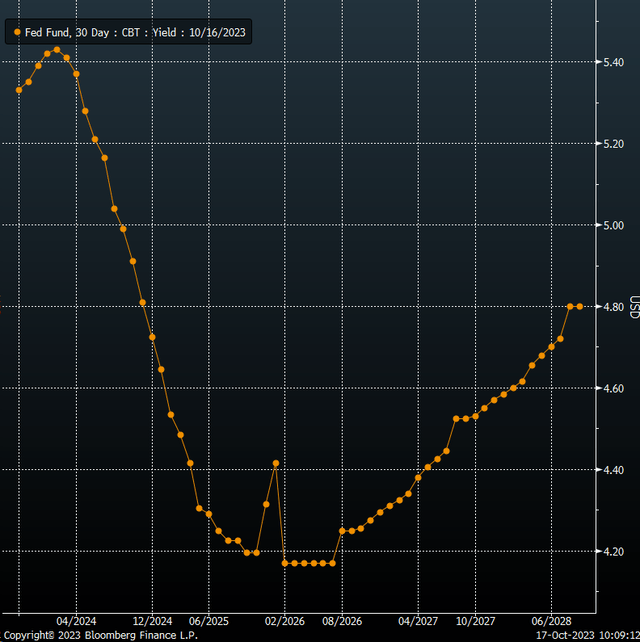Click the 04/2027 x-axis date label

point(418,620)
